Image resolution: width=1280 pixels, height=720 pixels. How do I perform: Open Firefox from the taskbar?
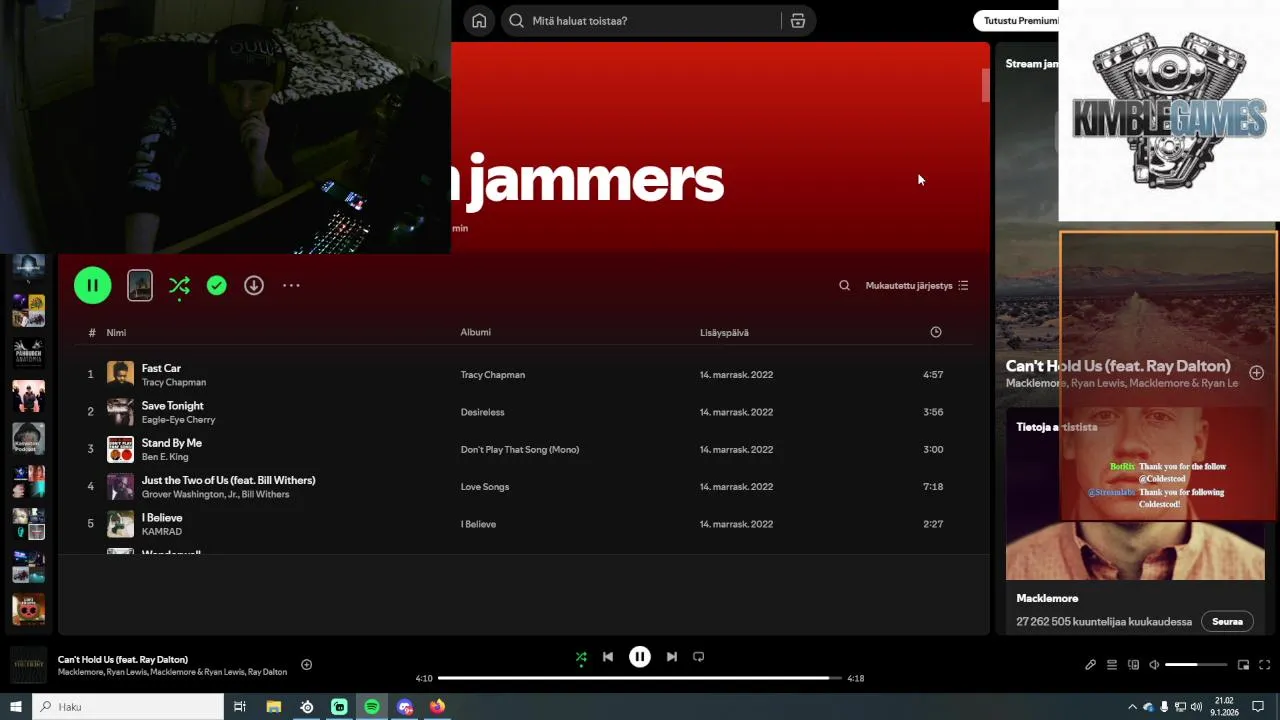click(x=437, y=707)
